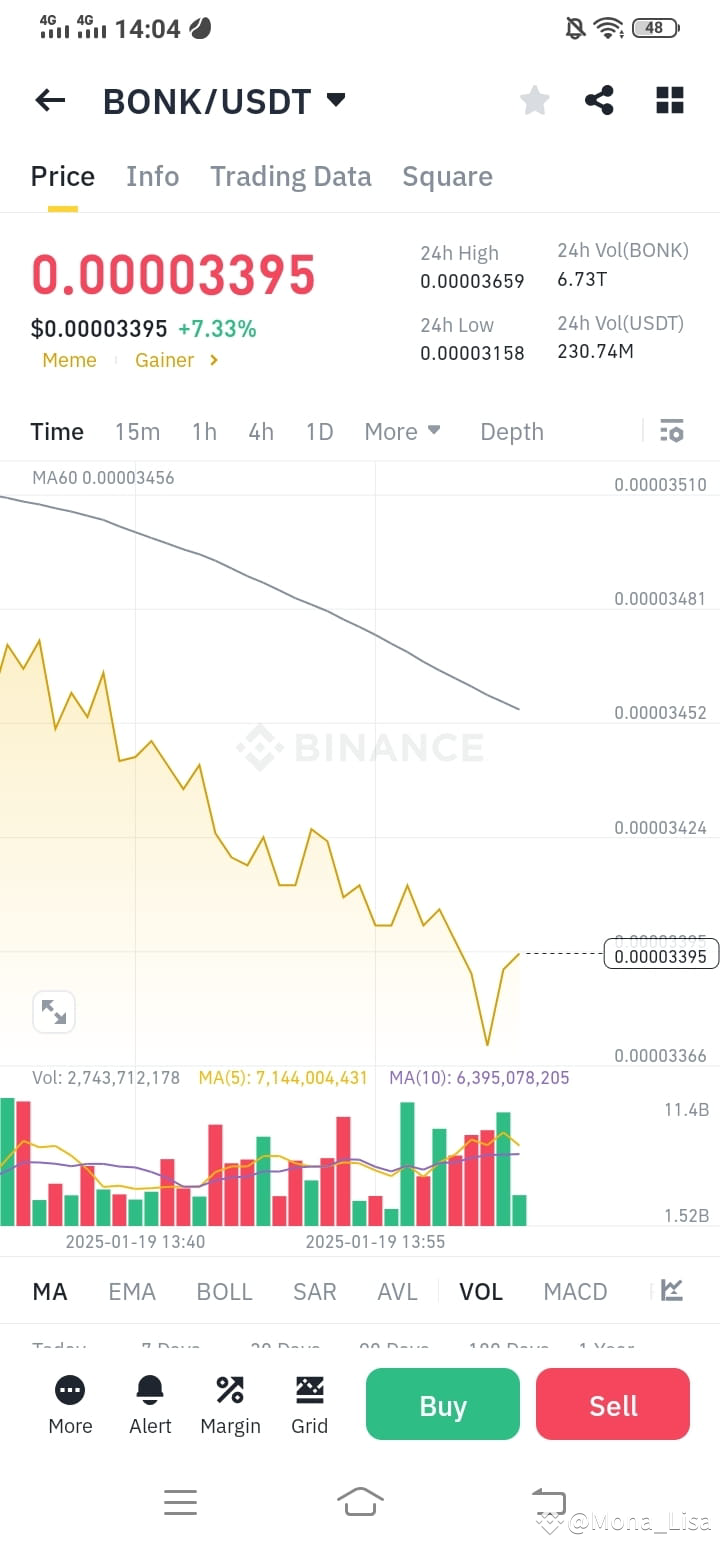The image size is (720, 1544).
Task: Open the Depth view
Action: [511, 431]
